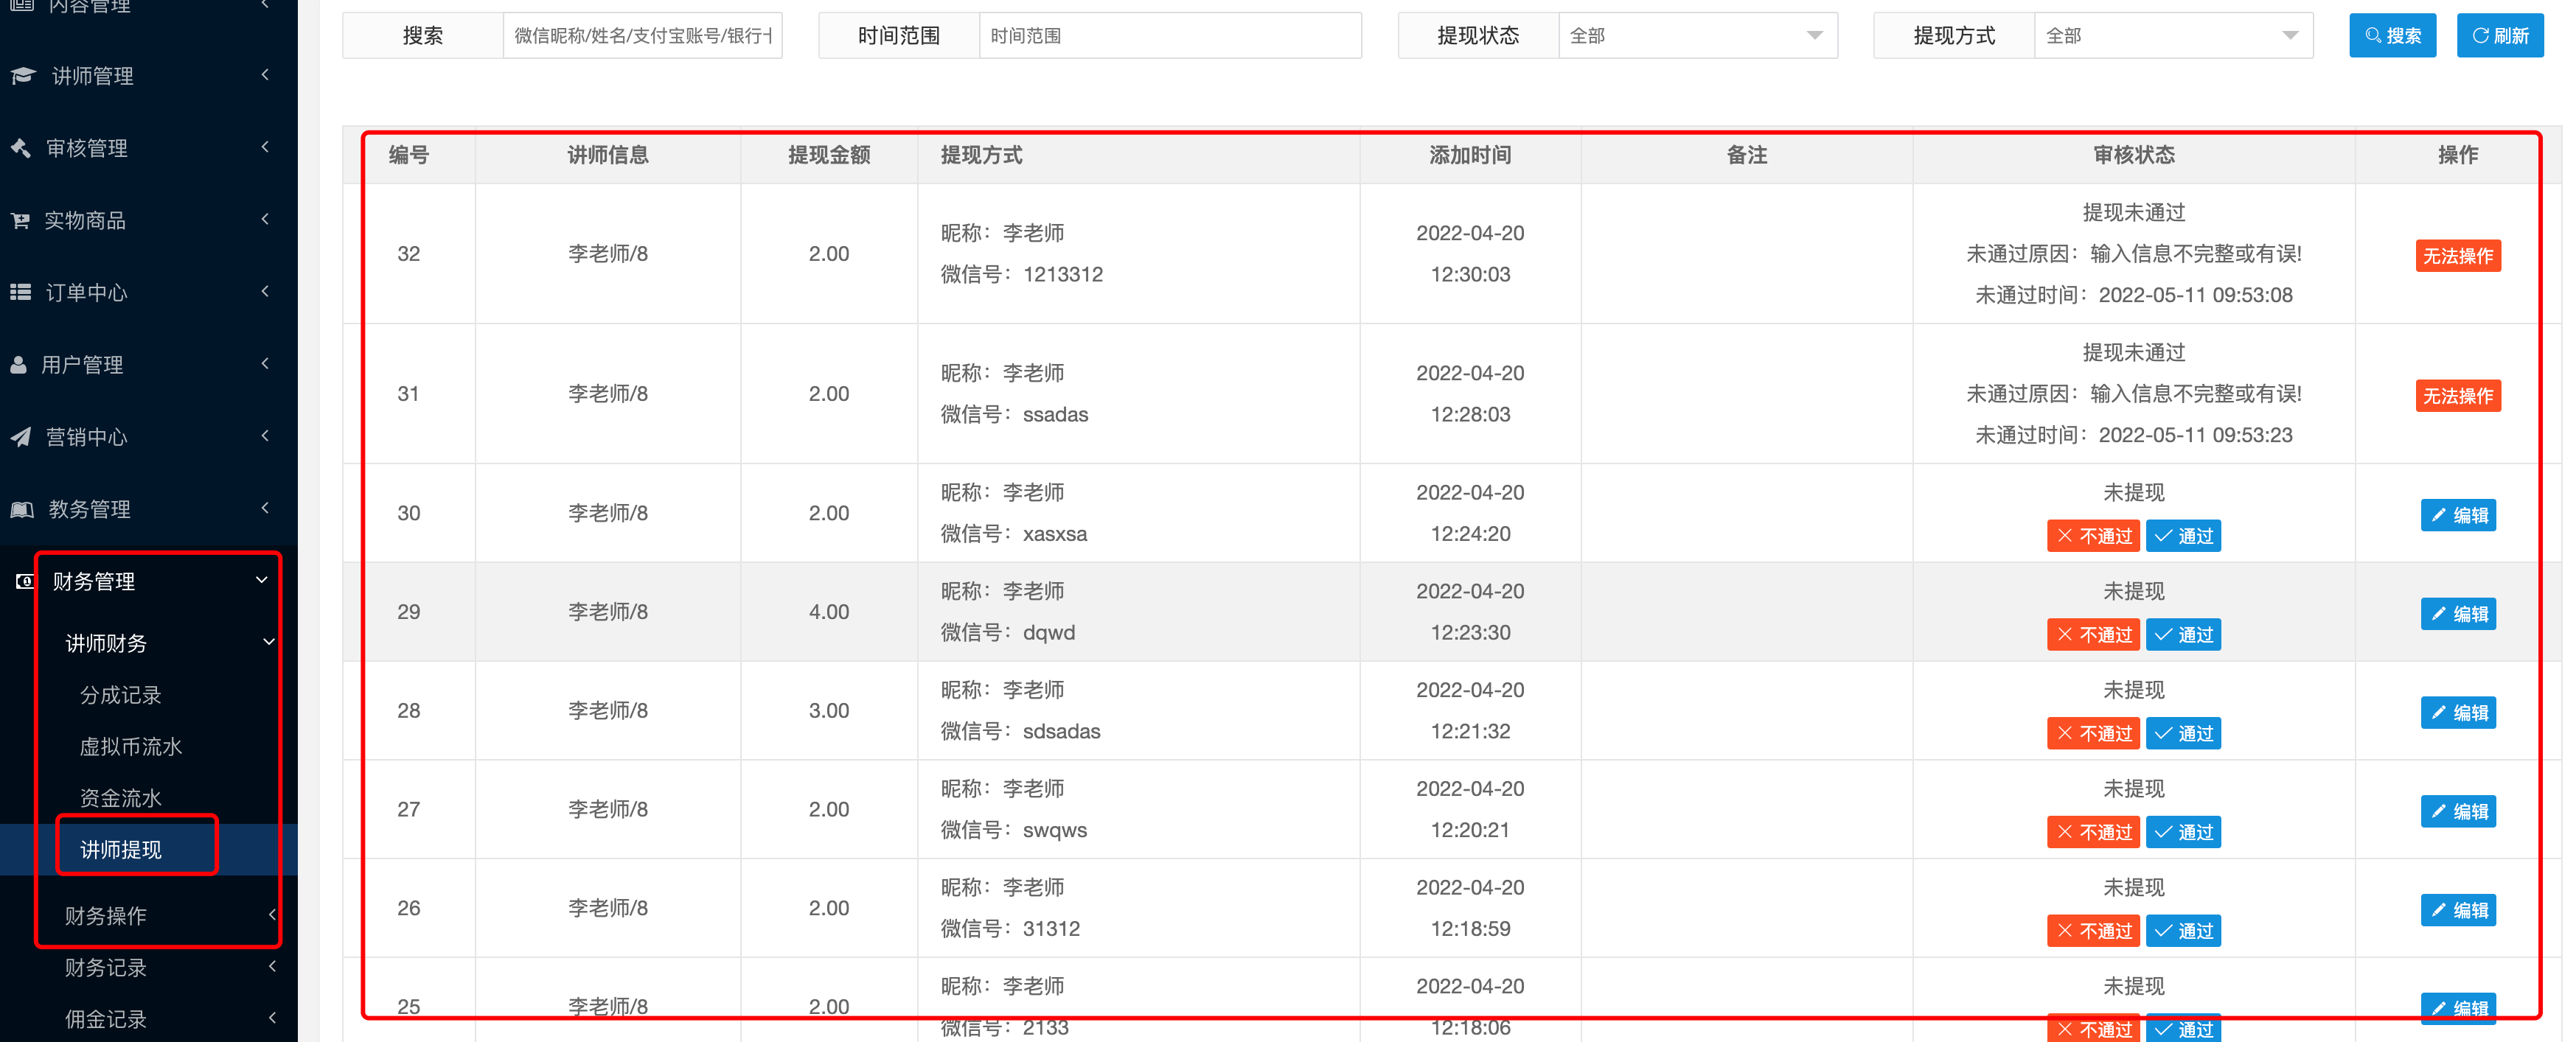
Task: Click the gavel icon beside 审核管理
Action: [x=21, y=148]
